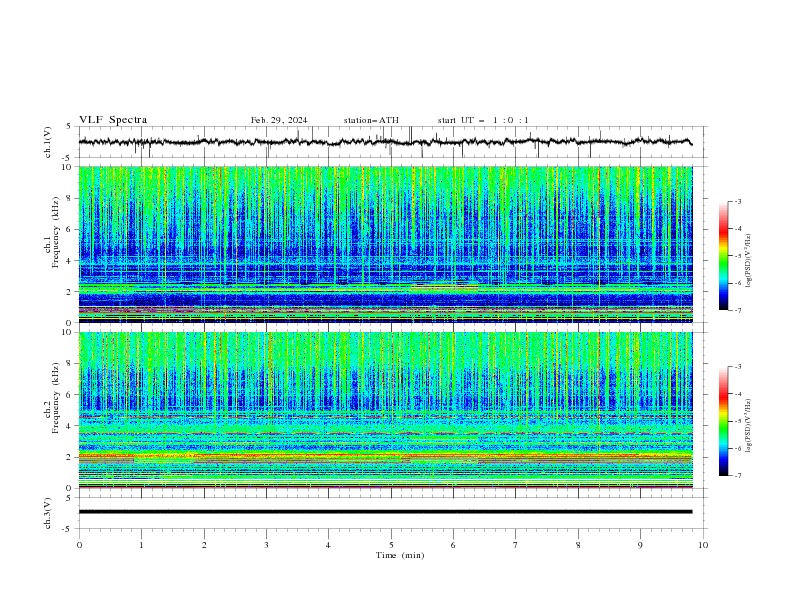Click the ch.1 voltage waveform trace
This screenshot has height=612, width=792.
385,142
